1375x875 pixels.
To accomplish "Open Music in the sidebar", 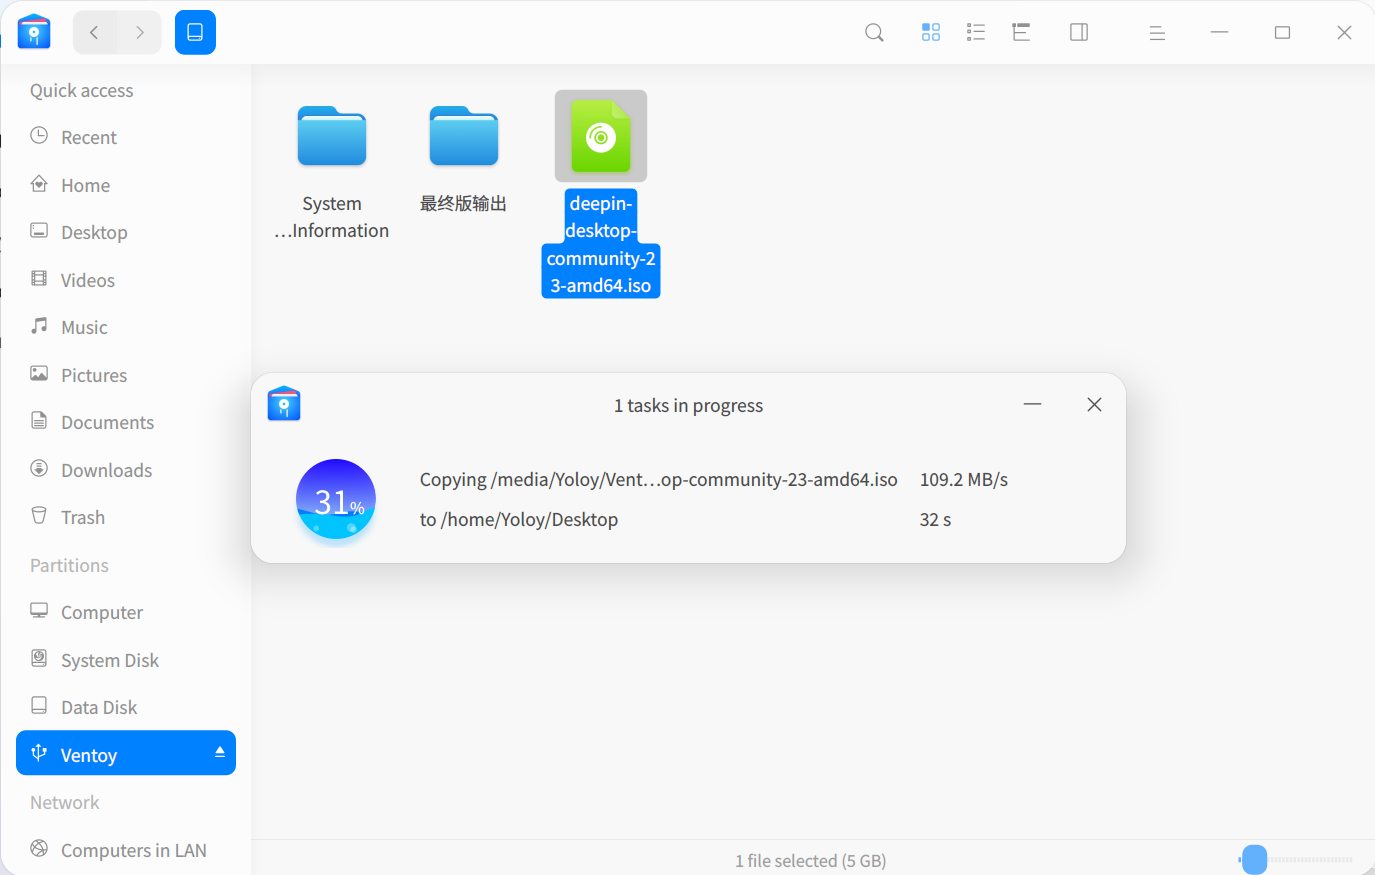I will click(126, 327).
